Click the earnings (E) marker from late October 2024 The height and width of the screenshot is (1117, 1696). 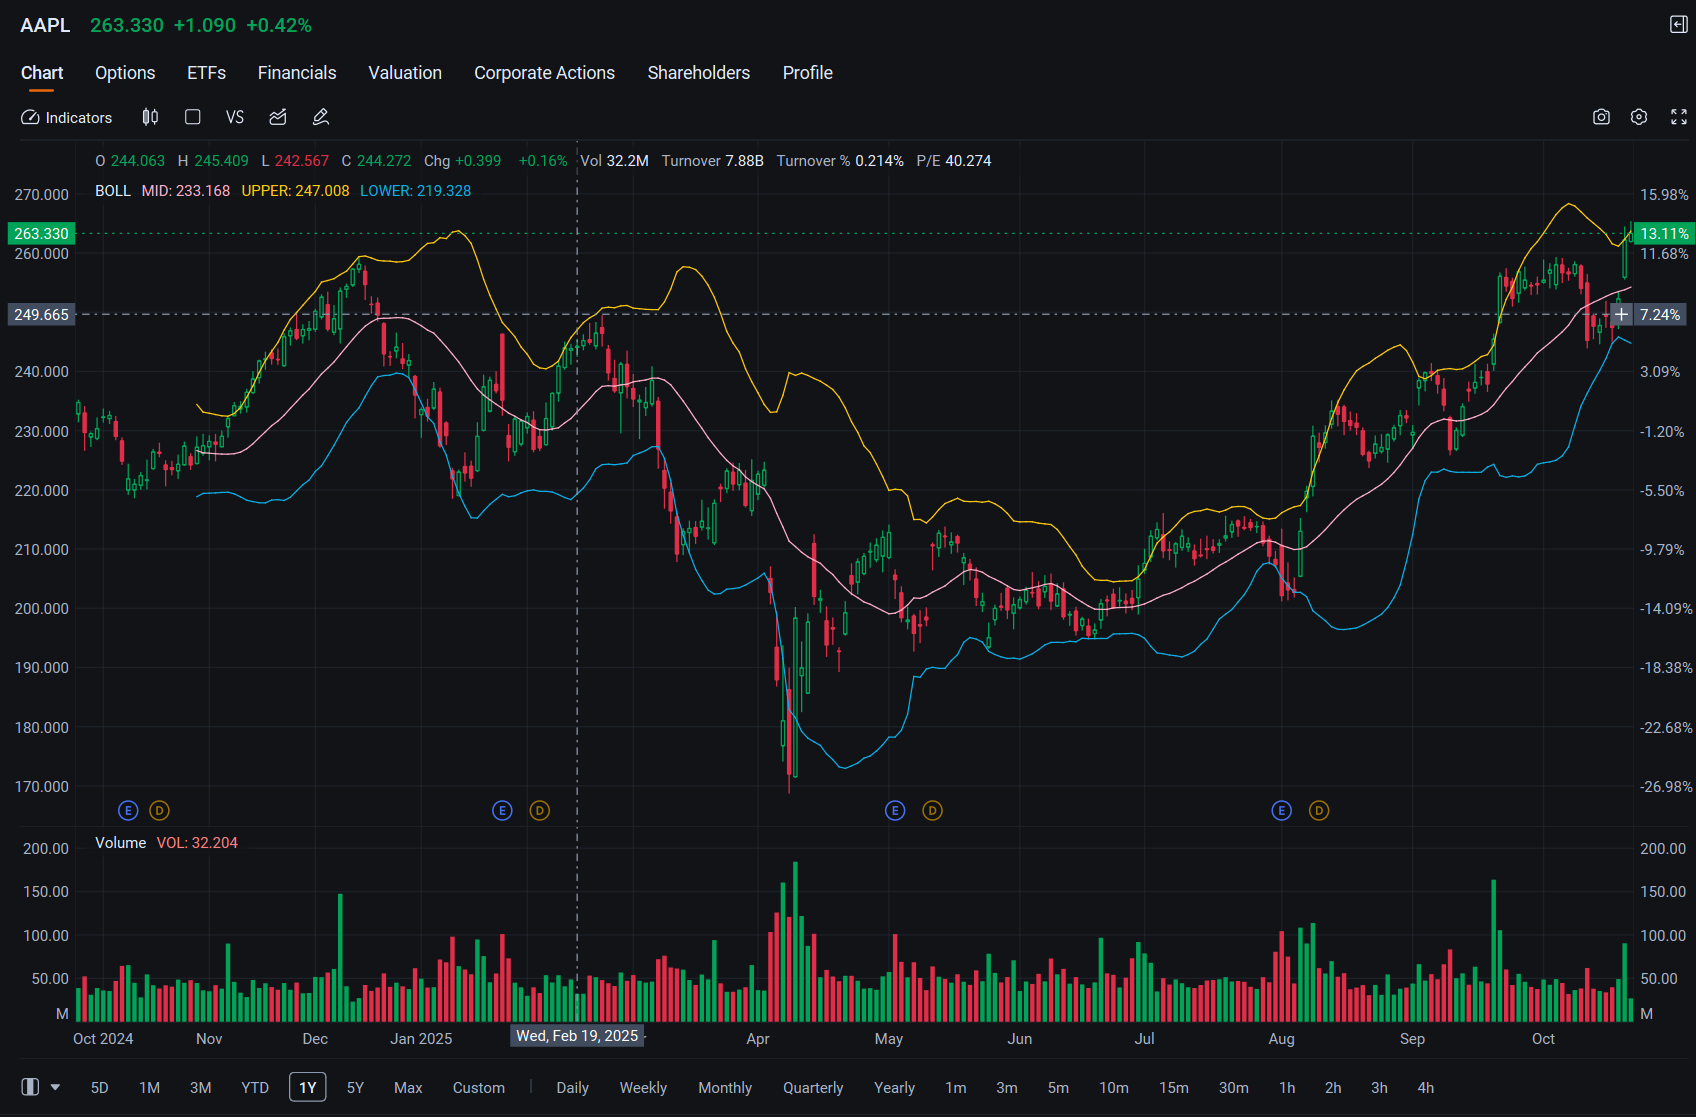click(128, 811)
